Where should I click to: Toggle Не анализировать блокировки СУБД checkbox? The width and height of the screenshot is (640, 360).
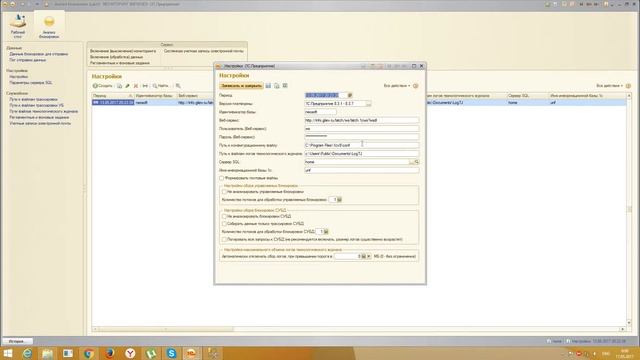[x=224, y=216]
